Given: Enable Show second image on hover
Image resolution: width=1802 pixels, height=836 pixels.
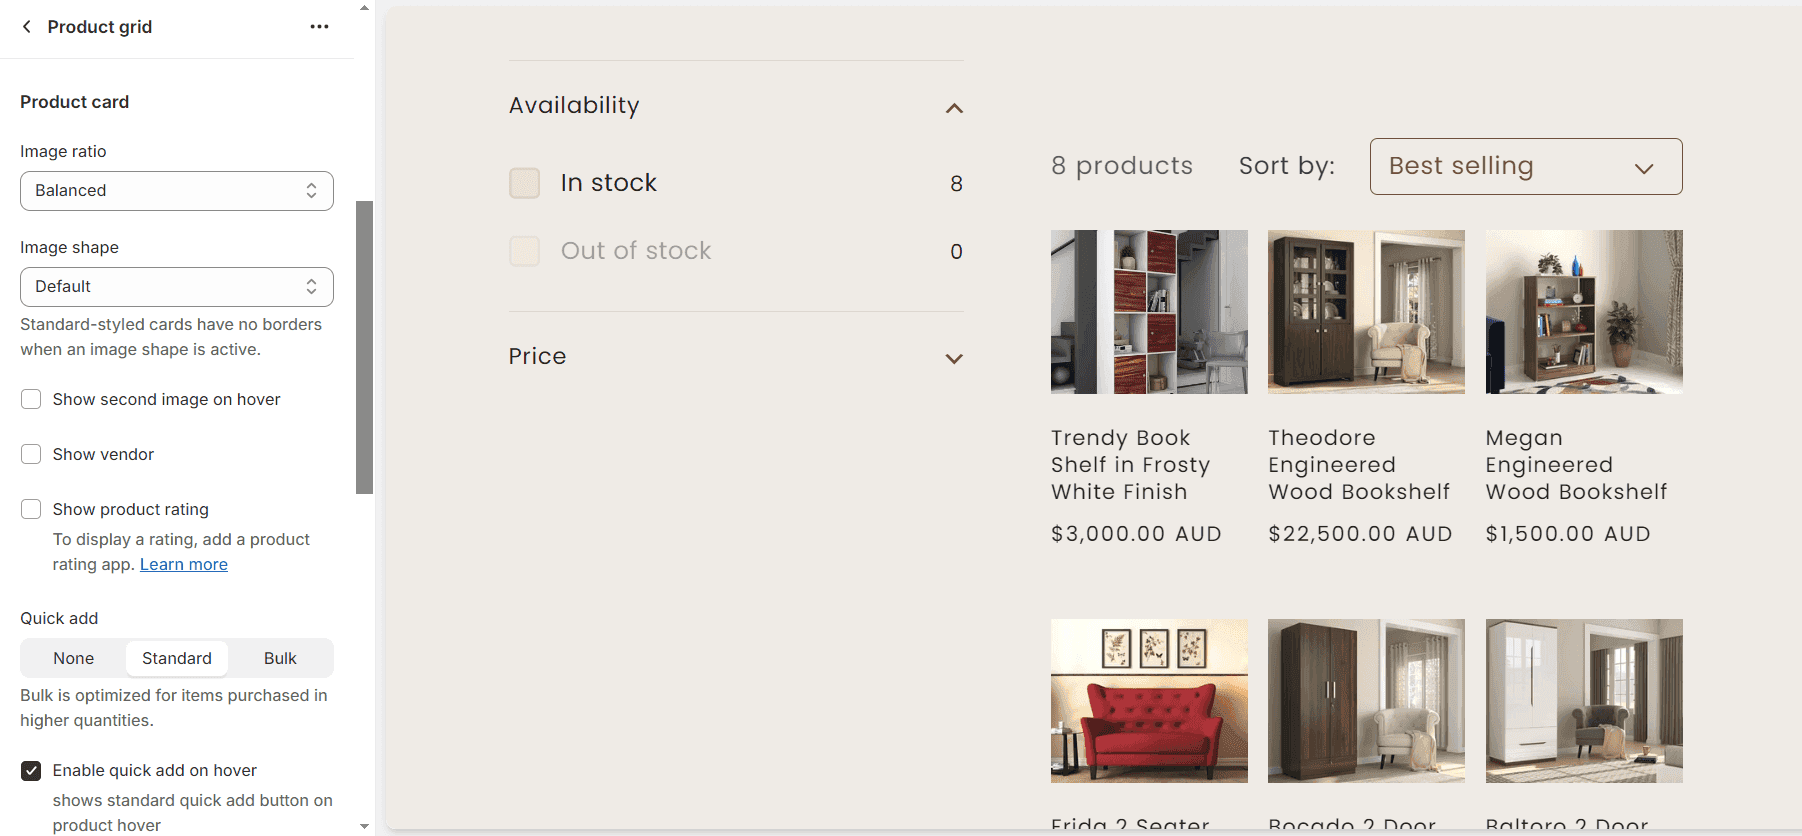Looking at the screenshot, I should [x=32, y=400].
